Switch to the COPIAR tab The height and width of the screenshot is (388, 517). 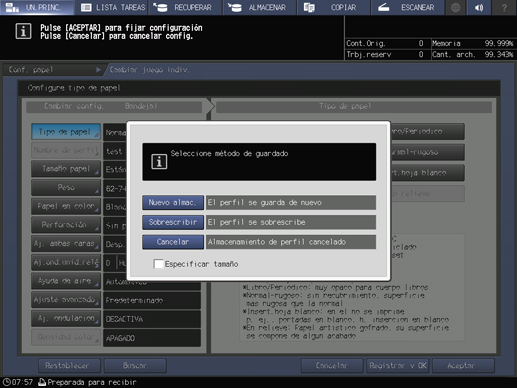click(x=334, y=7)
